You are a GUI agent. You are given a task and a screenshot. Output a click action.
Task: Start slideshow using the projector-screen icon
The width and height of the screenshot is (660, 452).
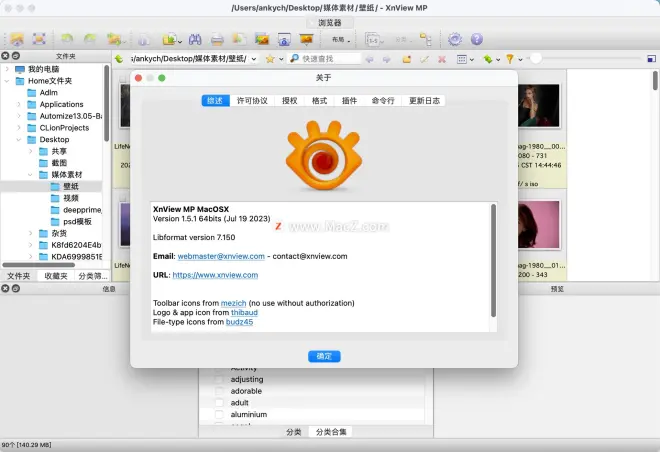306,39
